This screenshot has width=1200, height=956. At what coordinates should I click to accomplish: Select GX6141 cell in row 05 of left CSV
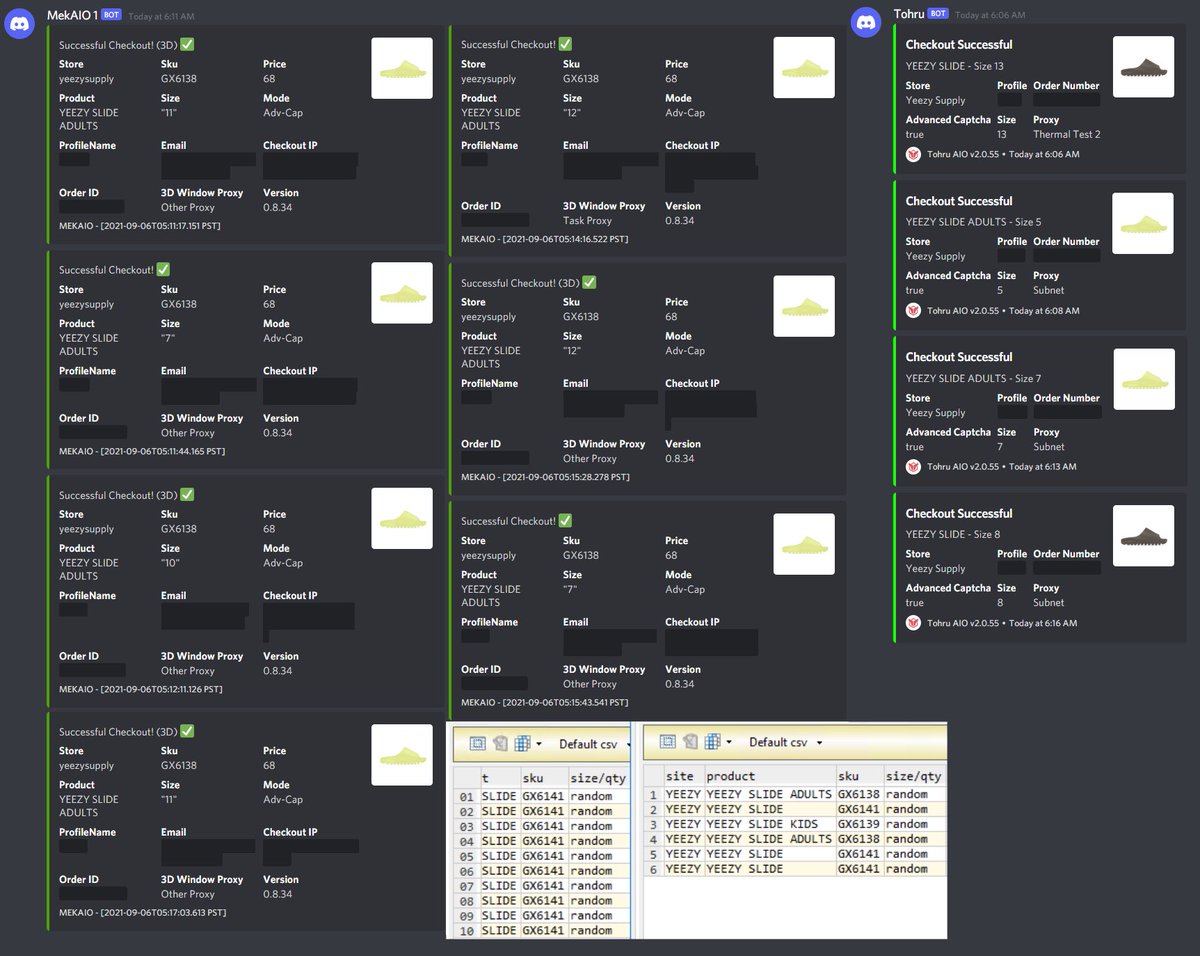coord(543,856)
